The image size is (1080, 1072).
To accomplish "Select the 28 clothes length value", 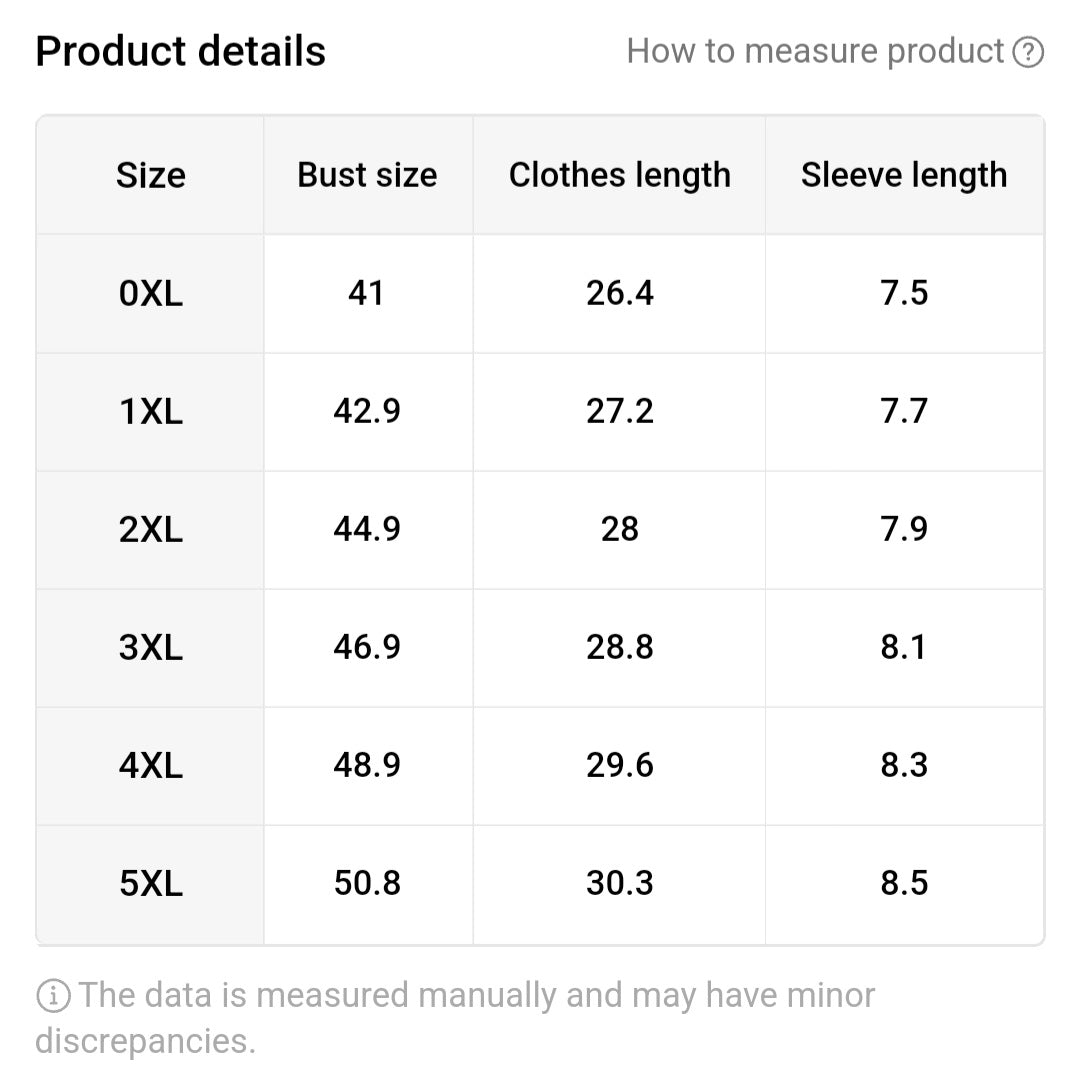I will pos(619,529).
